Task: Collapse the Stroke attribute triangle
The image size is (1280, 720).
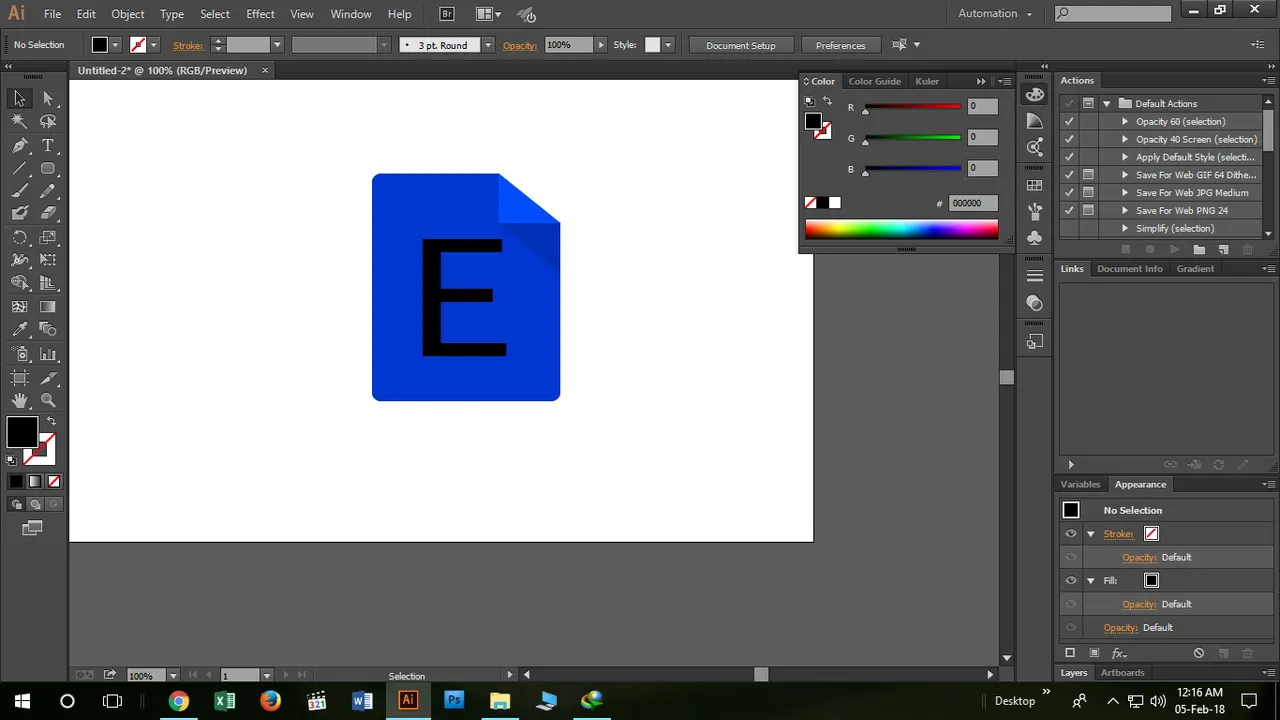Action: (x=1091, y=534)
